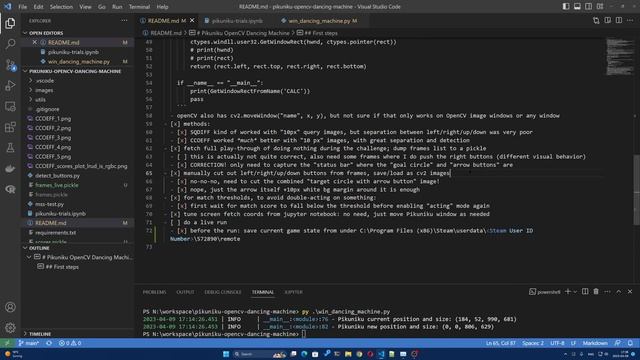Open the Docker whale view
Screen dimensions: 640x360
[x=10, y=169]
